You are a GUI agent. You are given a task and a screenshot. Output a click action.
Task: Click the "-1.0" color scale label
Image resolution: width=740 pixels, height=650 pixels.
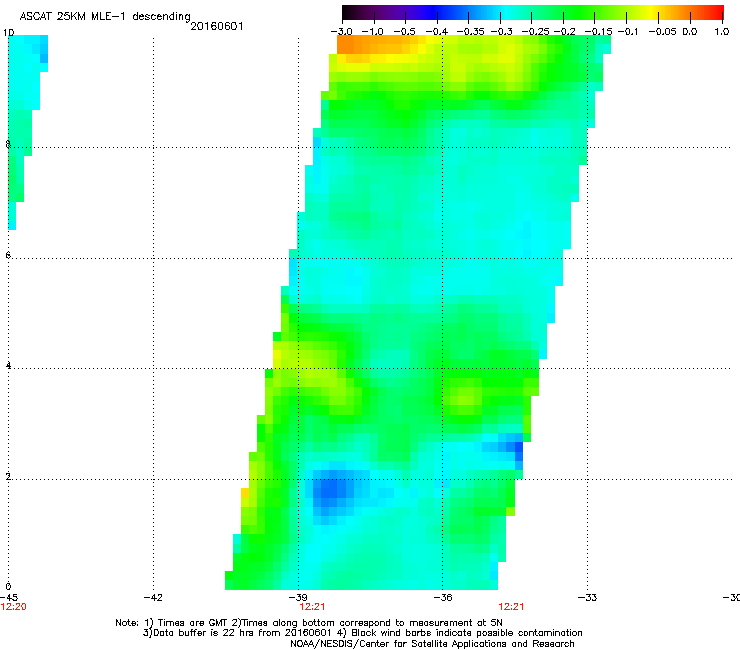[x=373, y=31]
